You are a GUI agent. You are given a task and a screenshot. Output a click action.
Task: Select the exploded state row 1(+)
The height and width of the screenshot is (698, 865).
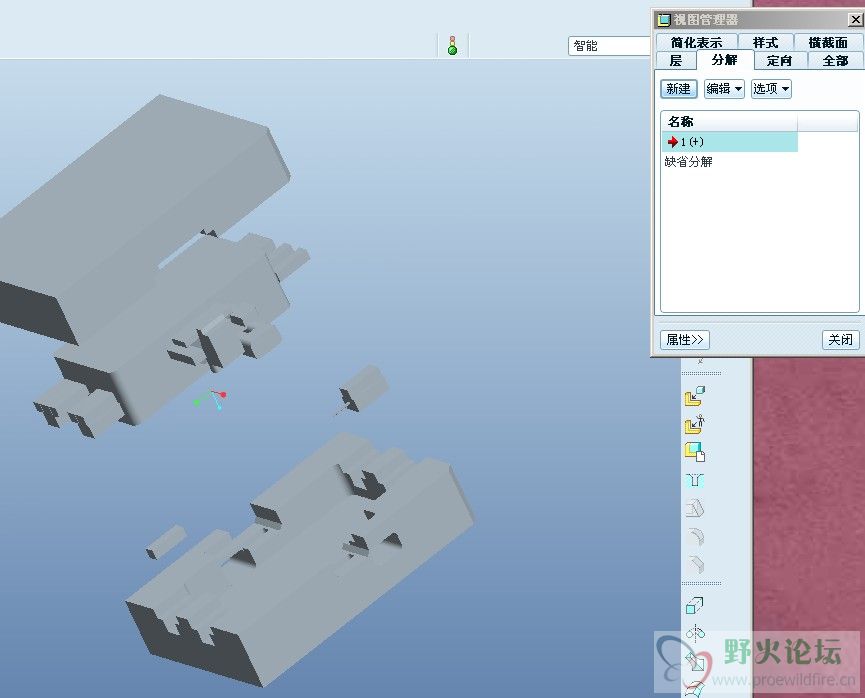click(730, 142)
